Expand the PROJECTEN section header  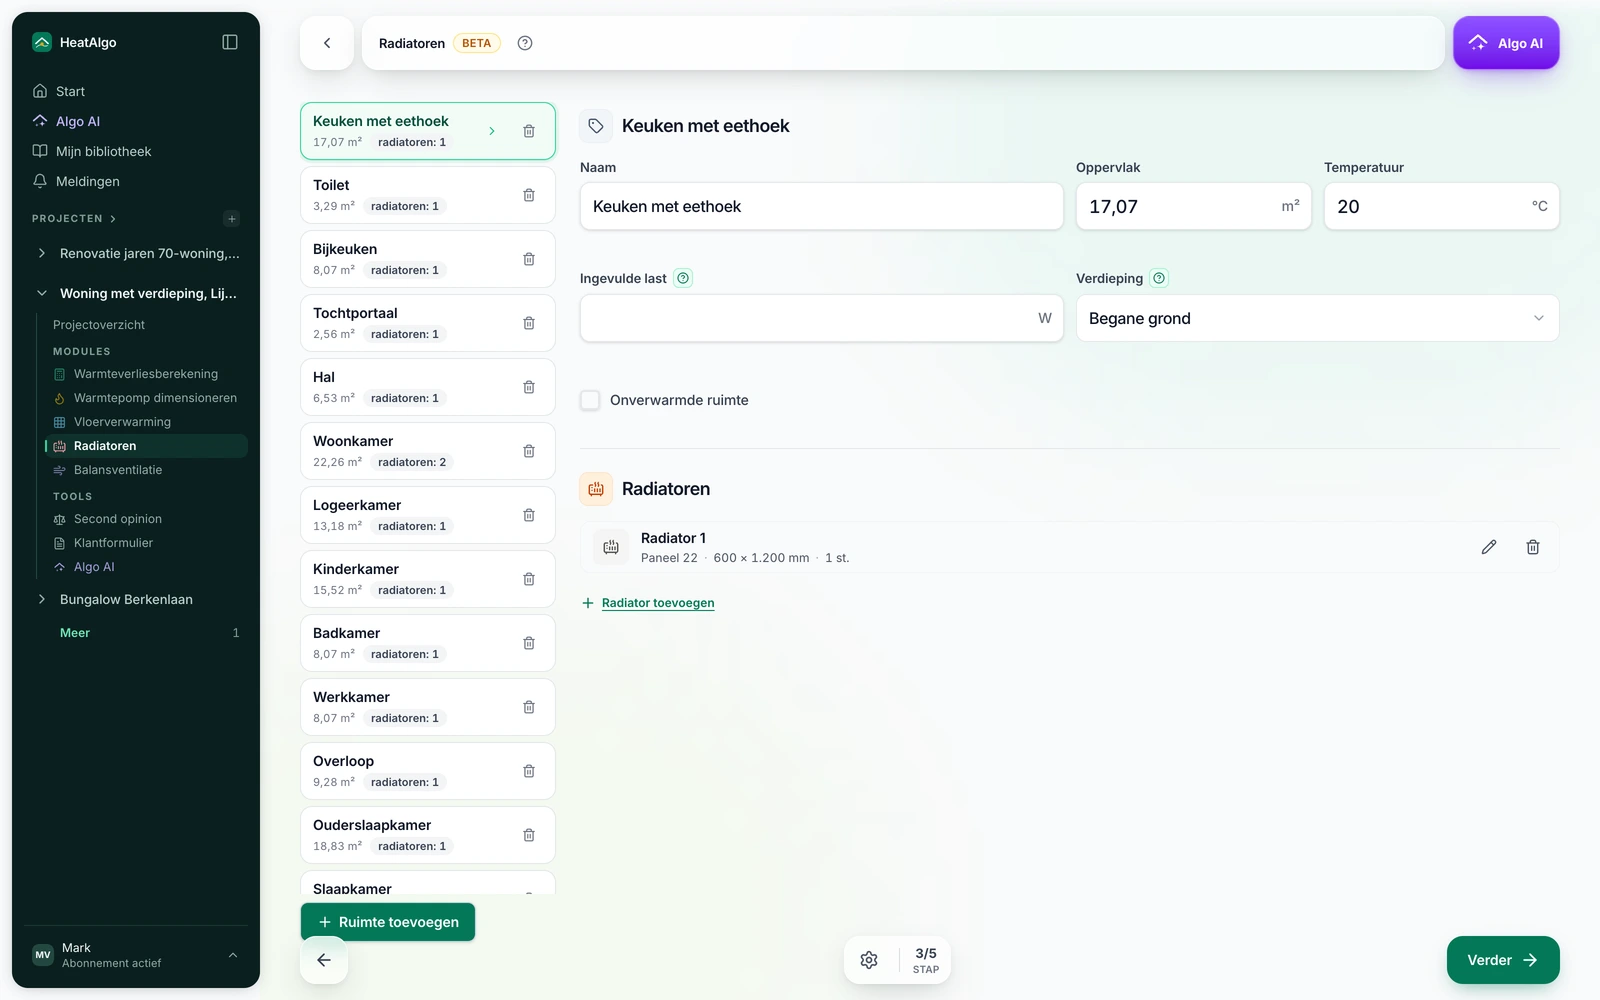tap(74, 218)
